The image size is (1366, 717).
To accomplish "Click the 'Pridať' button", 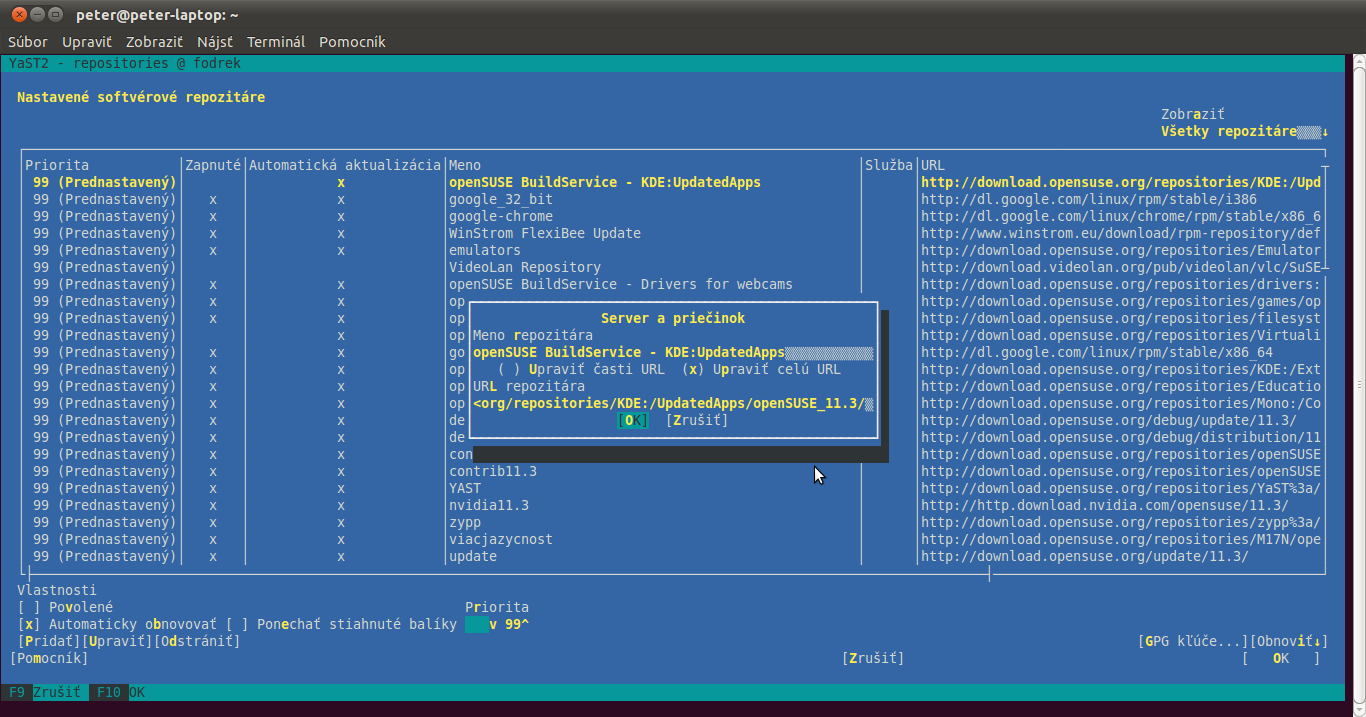I will 49,641.
